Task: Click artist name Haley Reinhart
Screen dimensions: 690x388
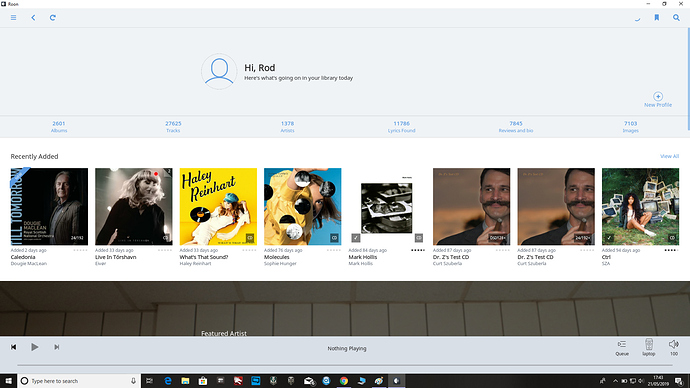Action: coord(195,264)
